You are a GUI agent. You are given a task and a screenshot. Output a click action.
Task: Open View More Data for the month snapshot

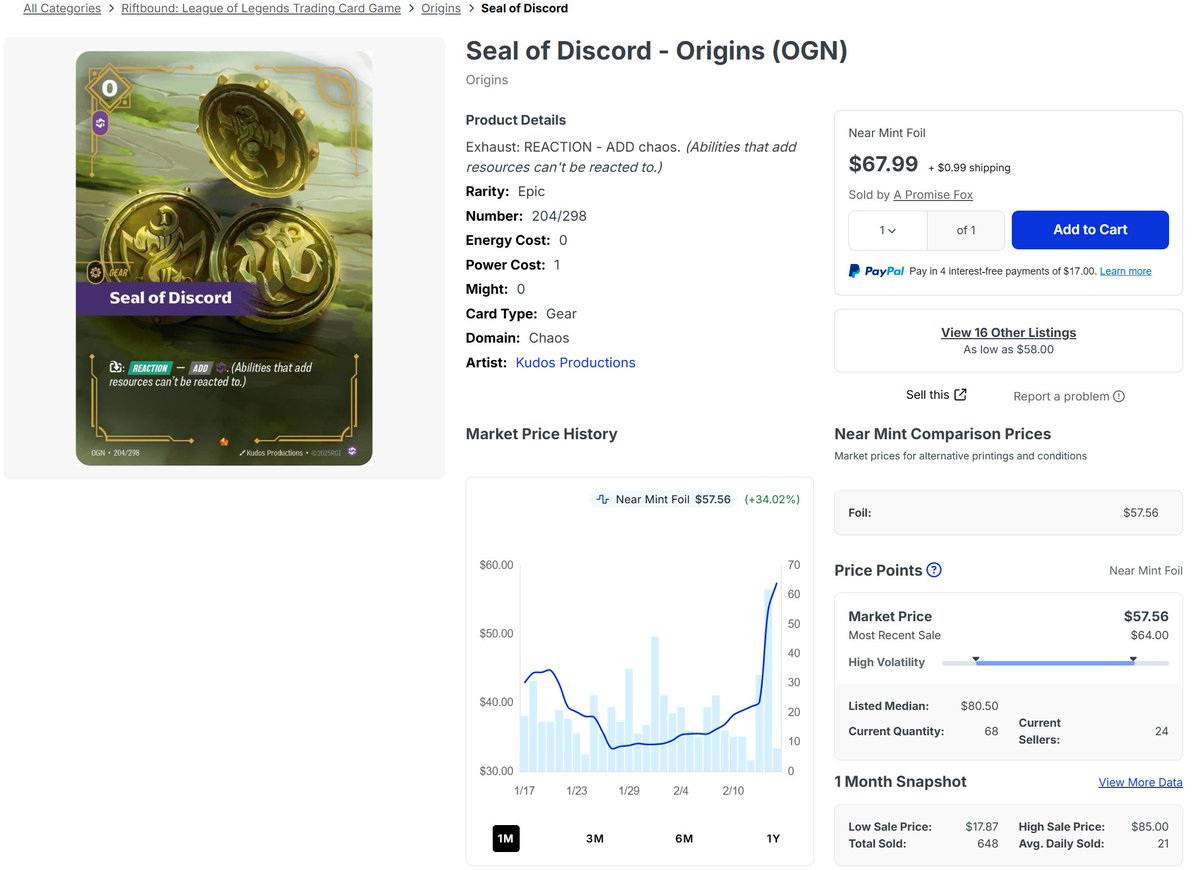[x=1140, y=782]
